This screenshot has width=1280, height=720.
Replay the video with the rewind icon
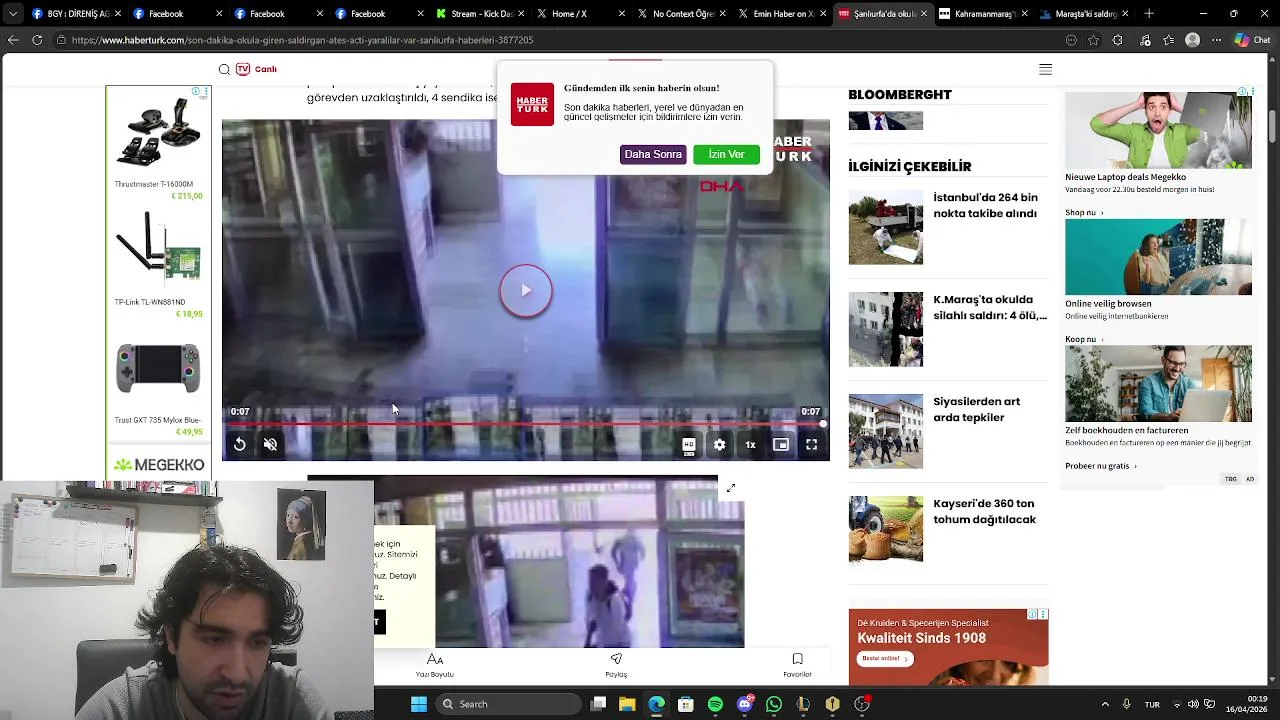pos(240,445)
